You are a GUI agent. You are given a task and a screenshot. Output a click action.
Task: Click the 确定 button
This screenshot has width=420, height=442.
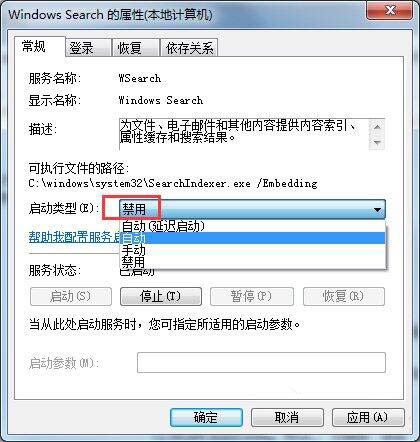point(206,417)
